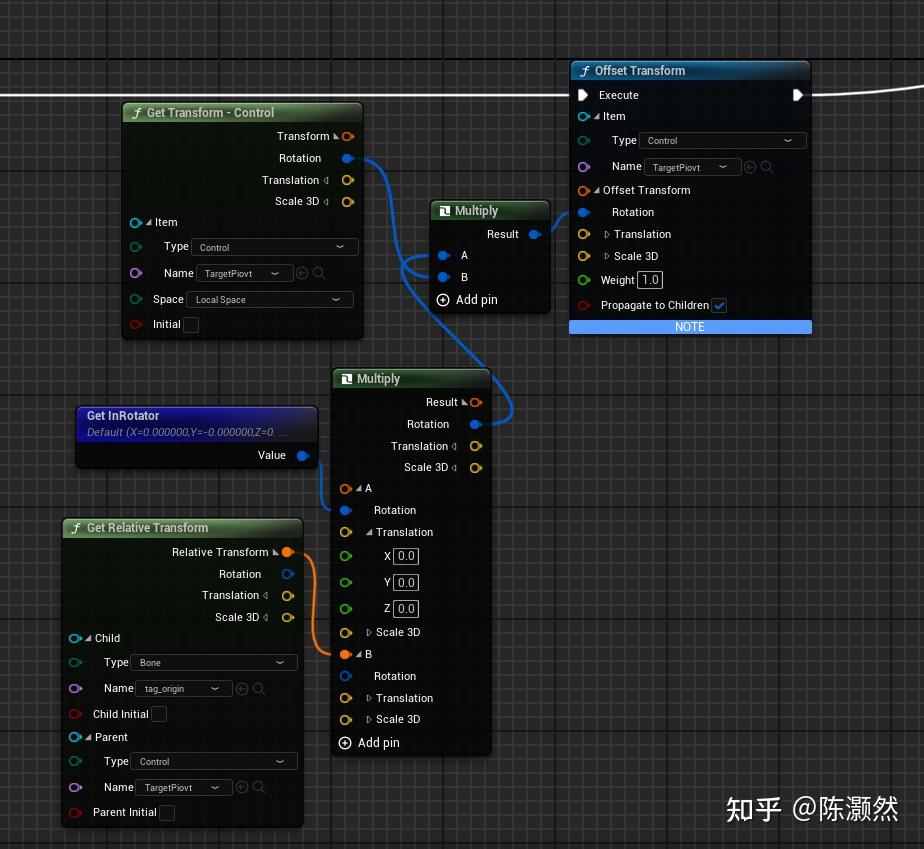Open the Space dropdown showing Local Space
The height and width of the screenshot is (849, 924).
pos(268,299)
